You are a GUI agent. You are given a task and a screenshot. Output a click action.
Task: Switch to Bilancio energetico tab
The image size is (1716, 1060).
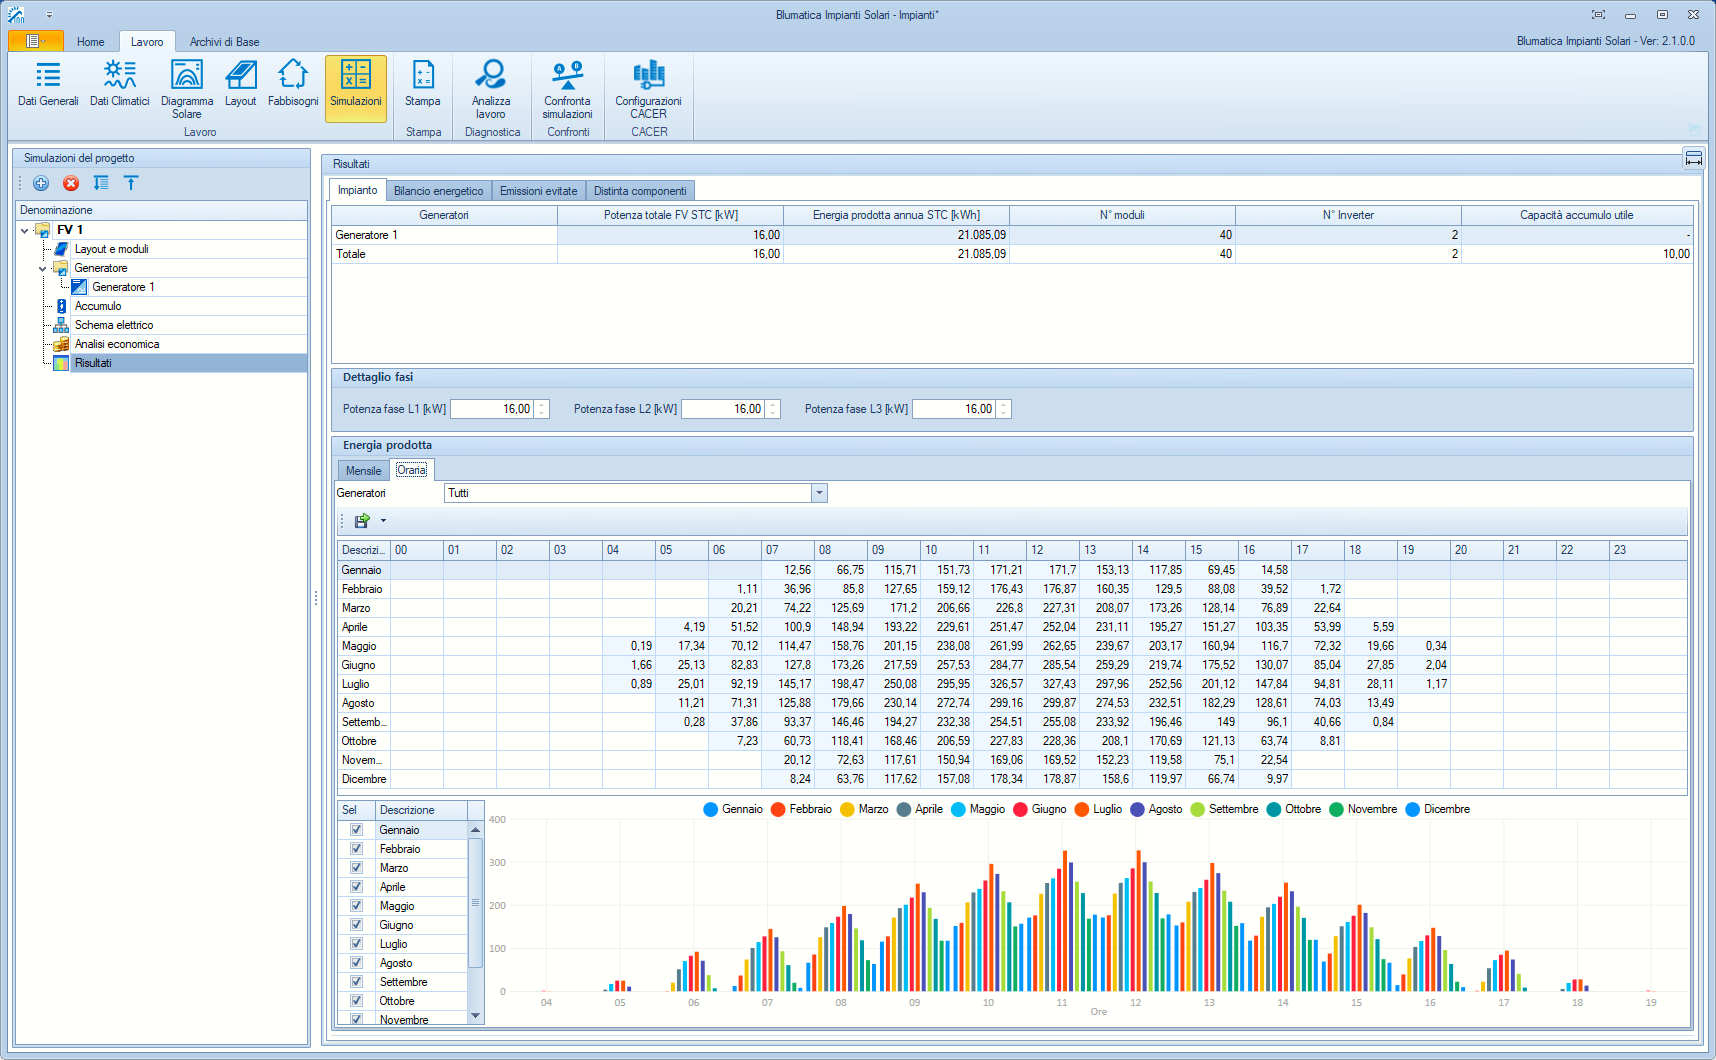[438, 191]
